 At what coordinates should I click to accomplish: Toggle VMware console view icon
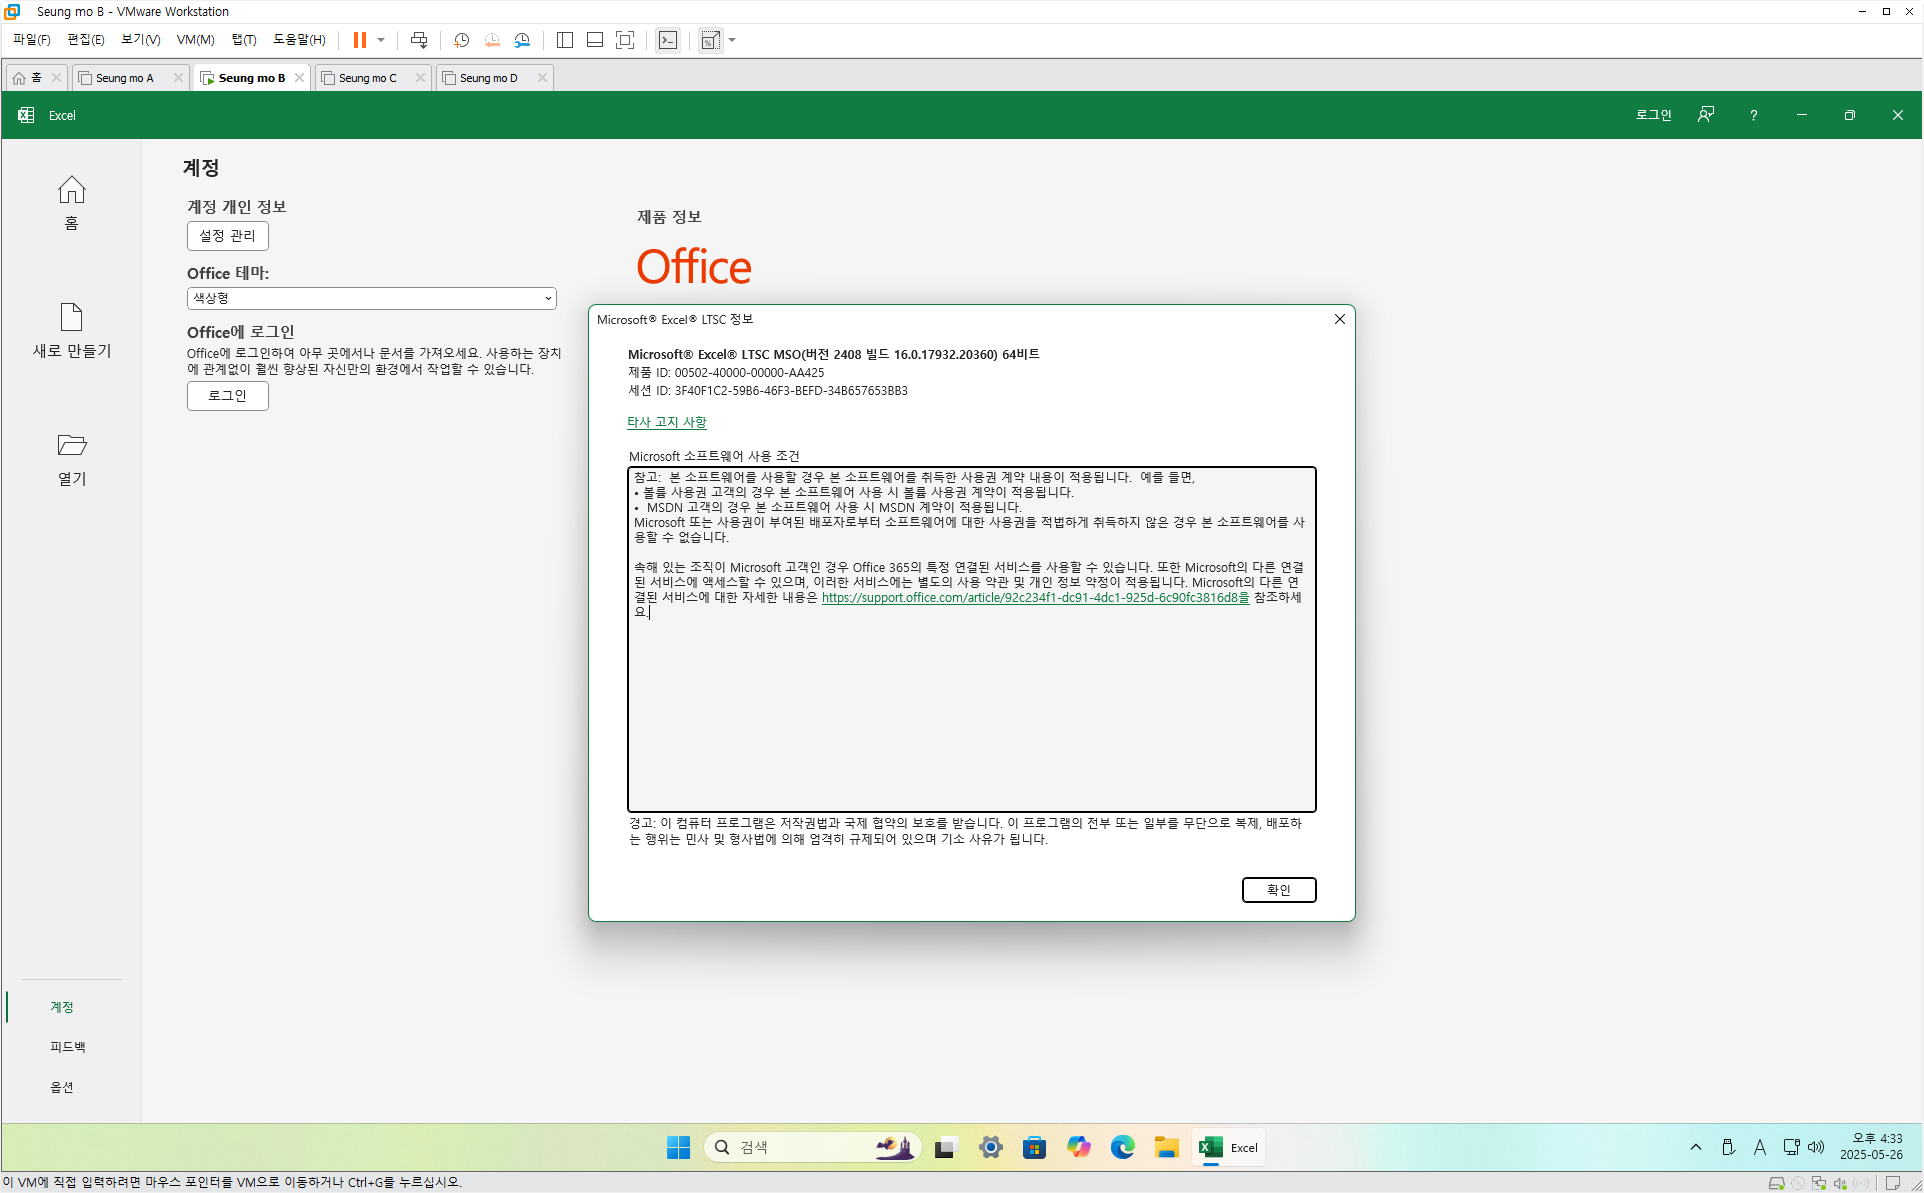tap(668, 40)
